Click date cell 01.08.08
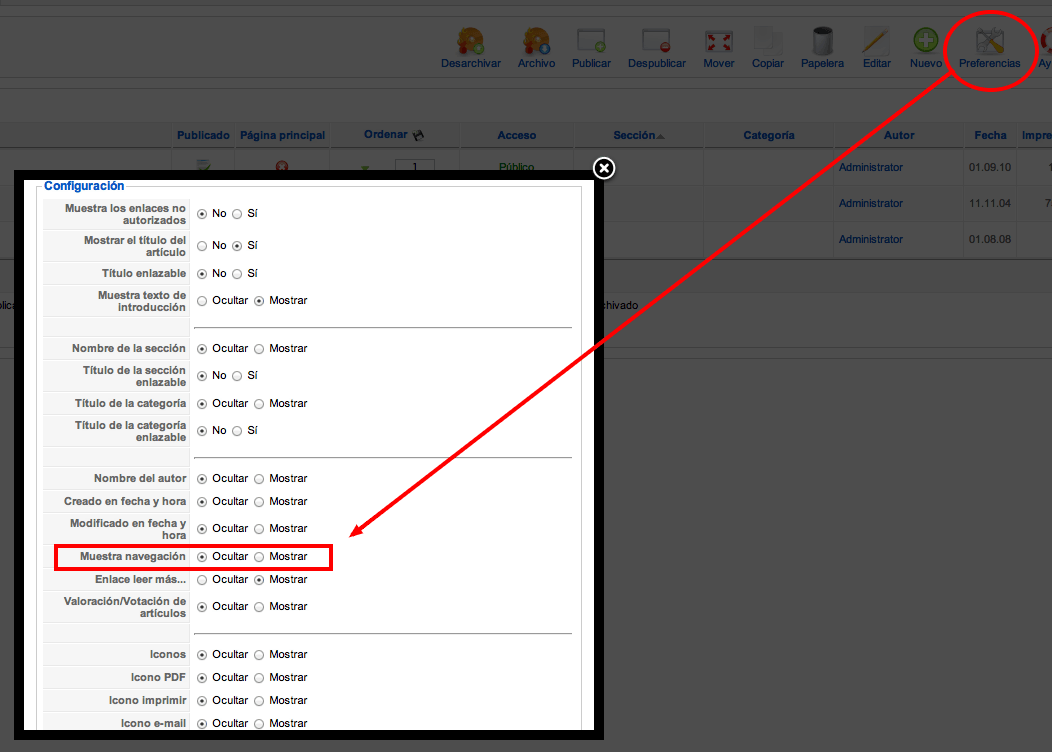 (x=990, y=239)
